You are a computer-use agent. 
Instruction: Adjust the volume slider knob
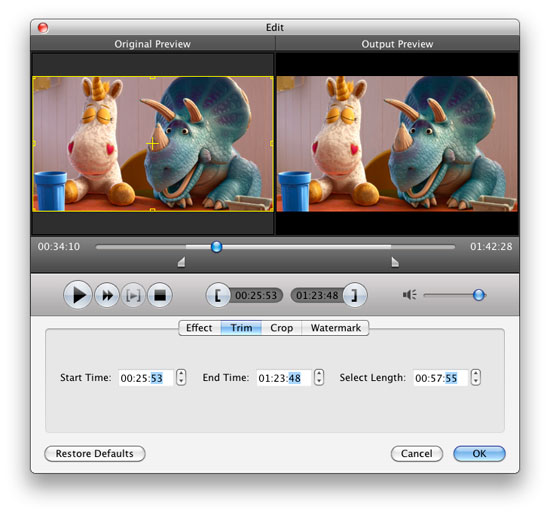click(x=479, y=295)
